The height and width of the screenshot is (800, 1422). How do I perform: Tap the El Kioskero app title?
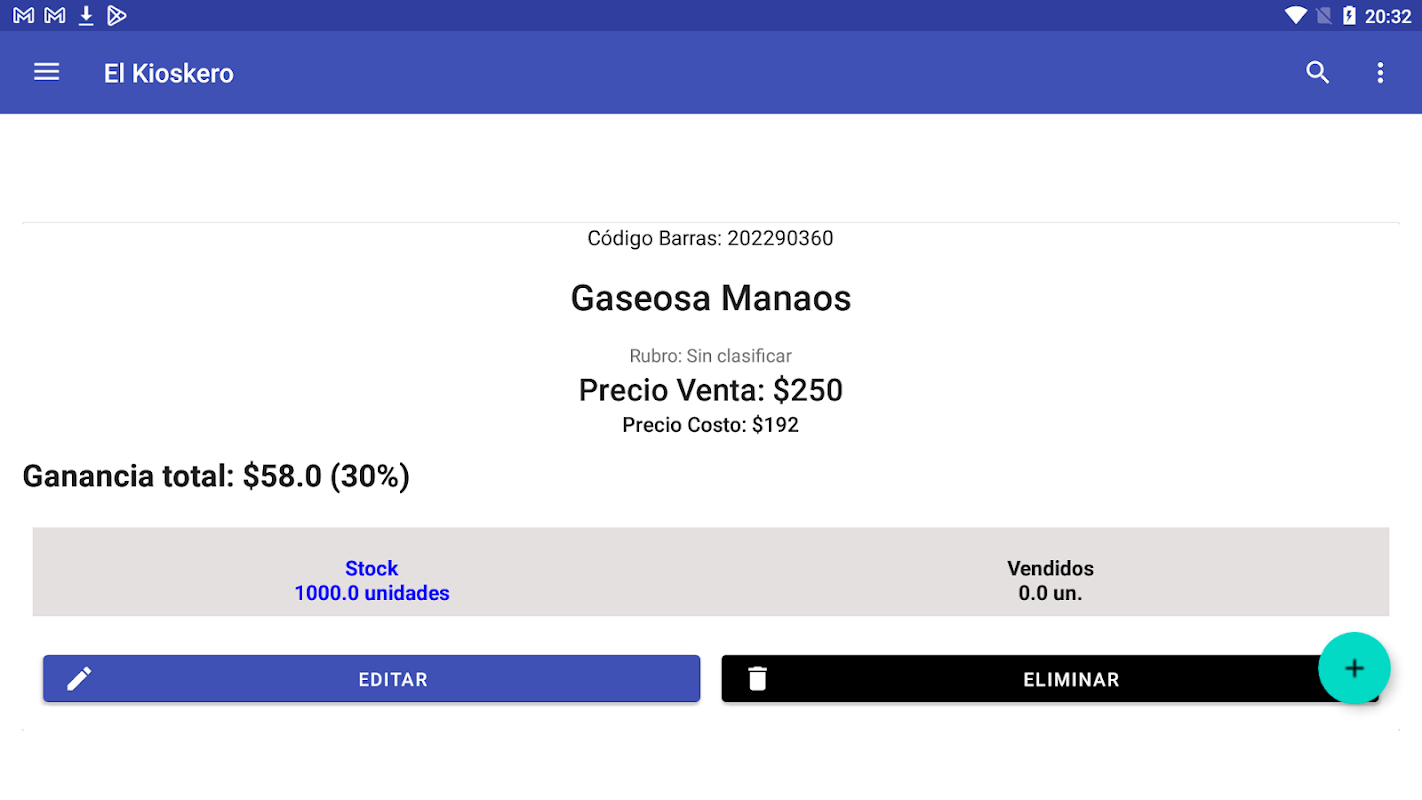click(x=169, y=73)
